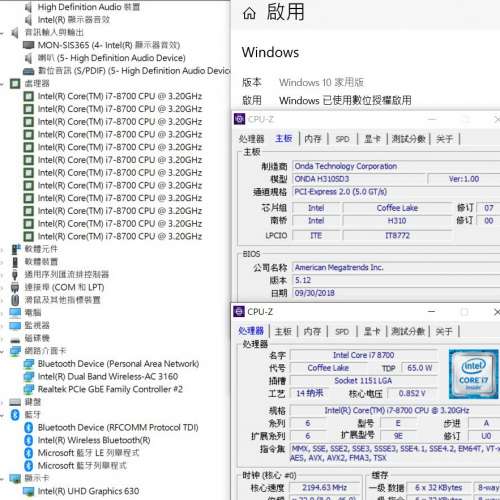Viewport: 500px width, 500px height.
Task: Click the IT8772 LPCIO value
Action: [x=397, y=236]
